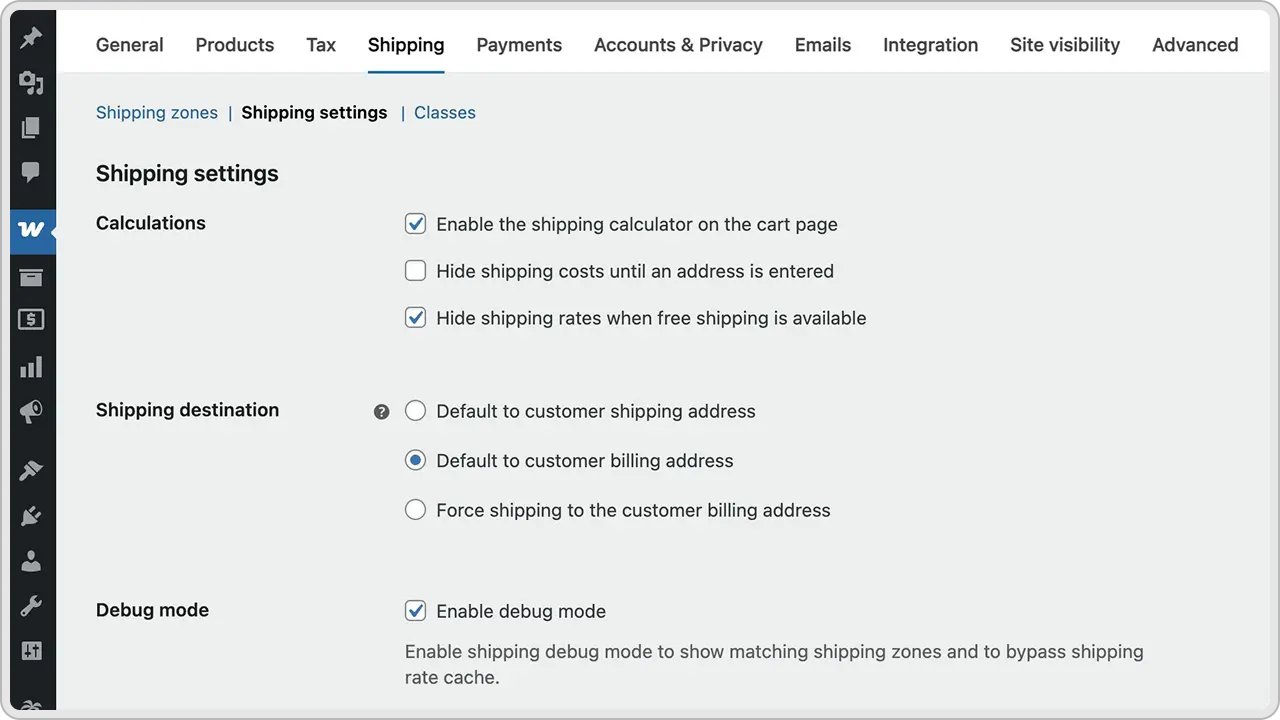This screenshot has width=1280, height=720.
Task: Select Default to customer shipping address
Action: [x=415, y=411]
